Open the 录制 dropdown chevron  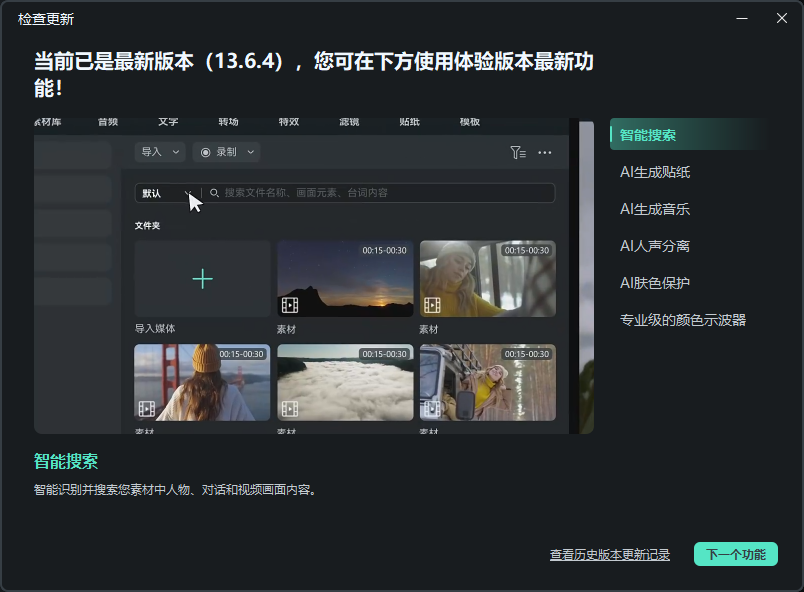tap(250, 152)
